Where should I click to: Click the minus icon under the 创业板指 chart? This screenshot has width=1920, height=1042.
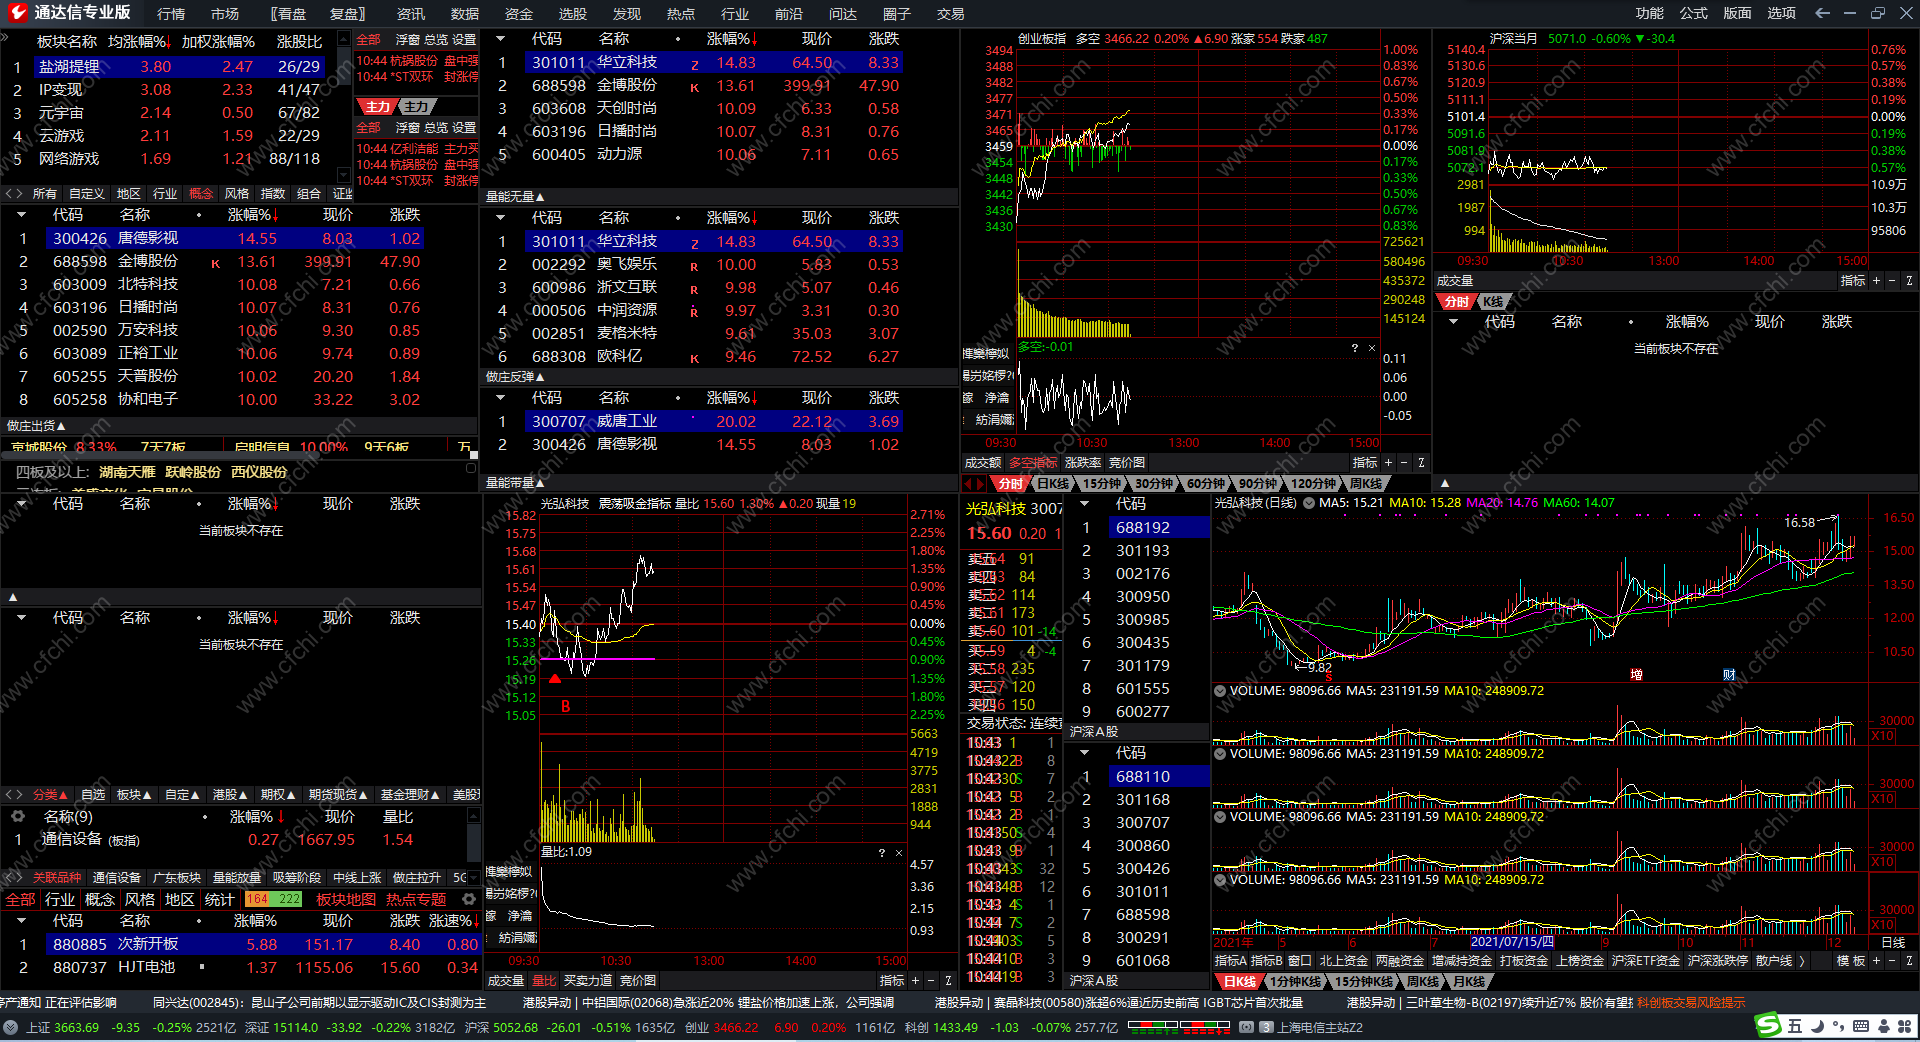(x=1404, y=463)
